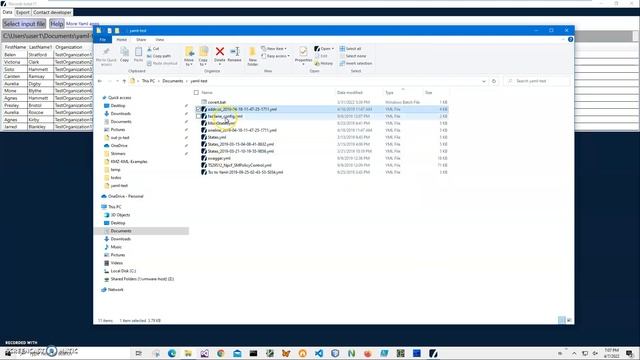Switch to the View ribbon tab
640x360 pixels.
[x=160, y=40]
